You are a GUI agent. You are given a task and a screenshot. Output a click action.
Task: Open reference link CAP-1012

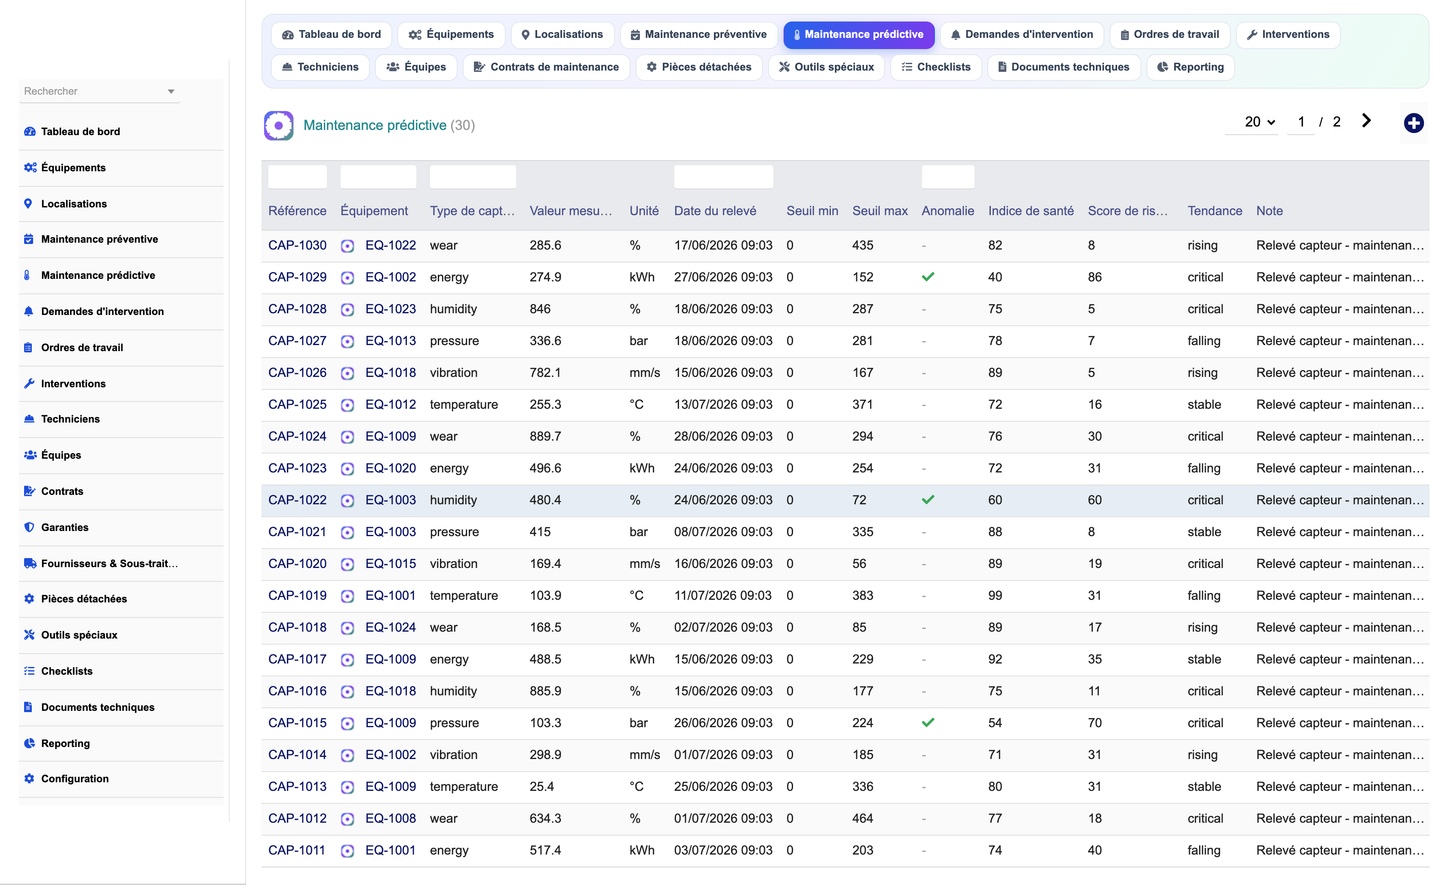297,818
